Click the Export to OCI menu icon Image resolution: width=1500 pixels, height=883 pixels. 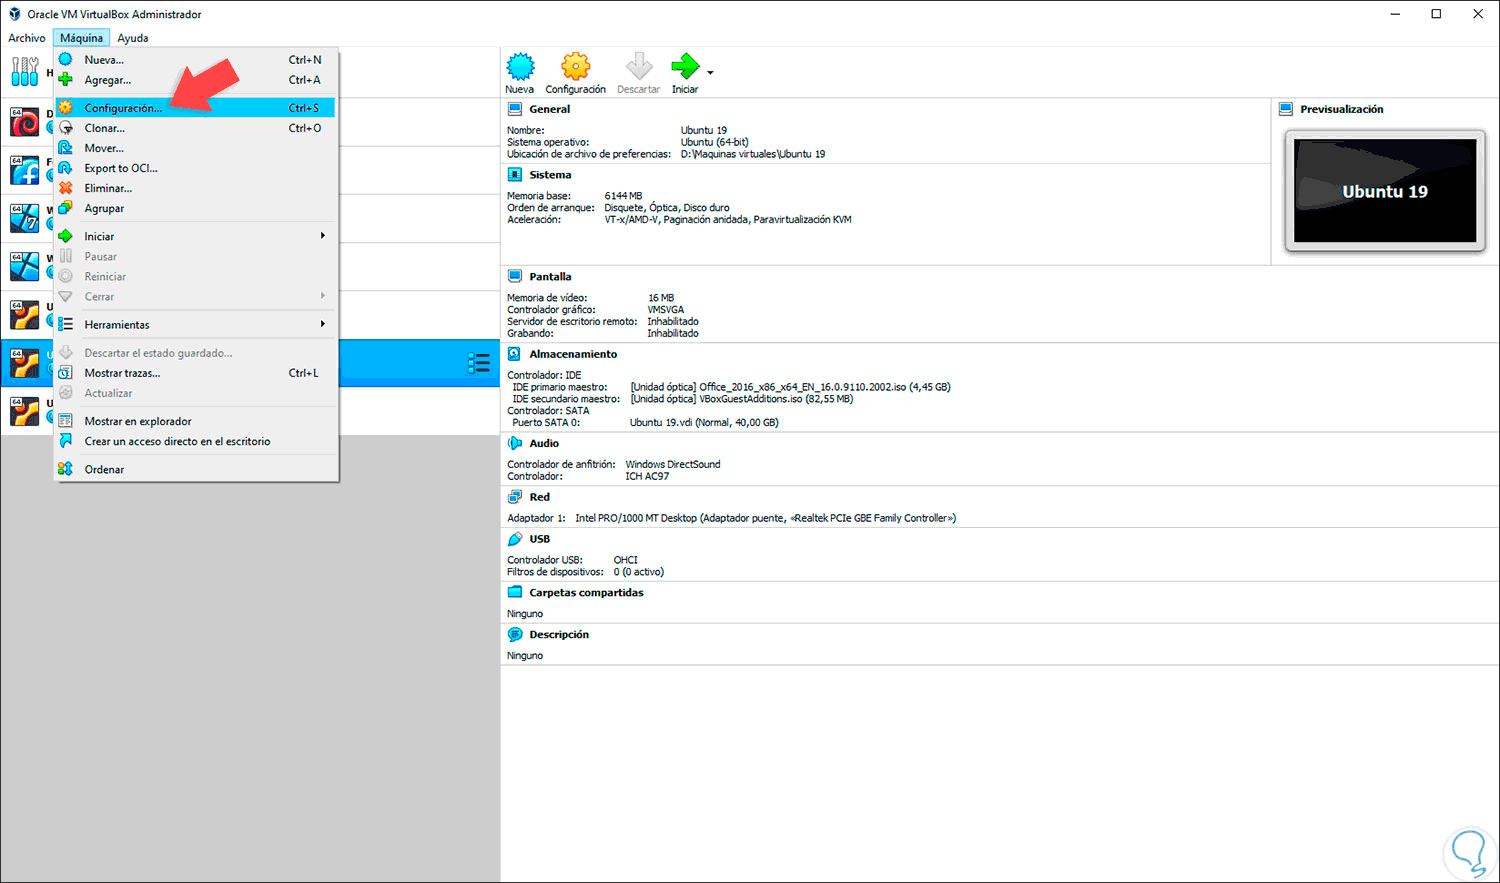(66, 168)
